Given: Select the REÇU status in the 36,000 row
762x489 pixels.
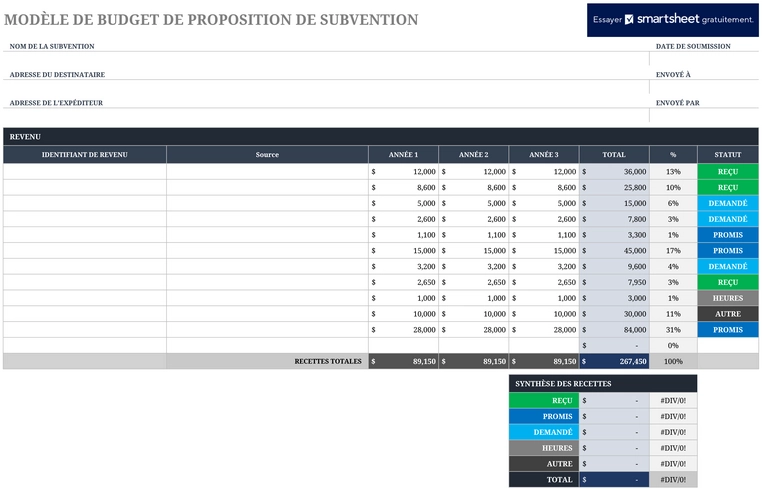Looking at the screenshot, I should pyautogui.click(x=728, y=172).
